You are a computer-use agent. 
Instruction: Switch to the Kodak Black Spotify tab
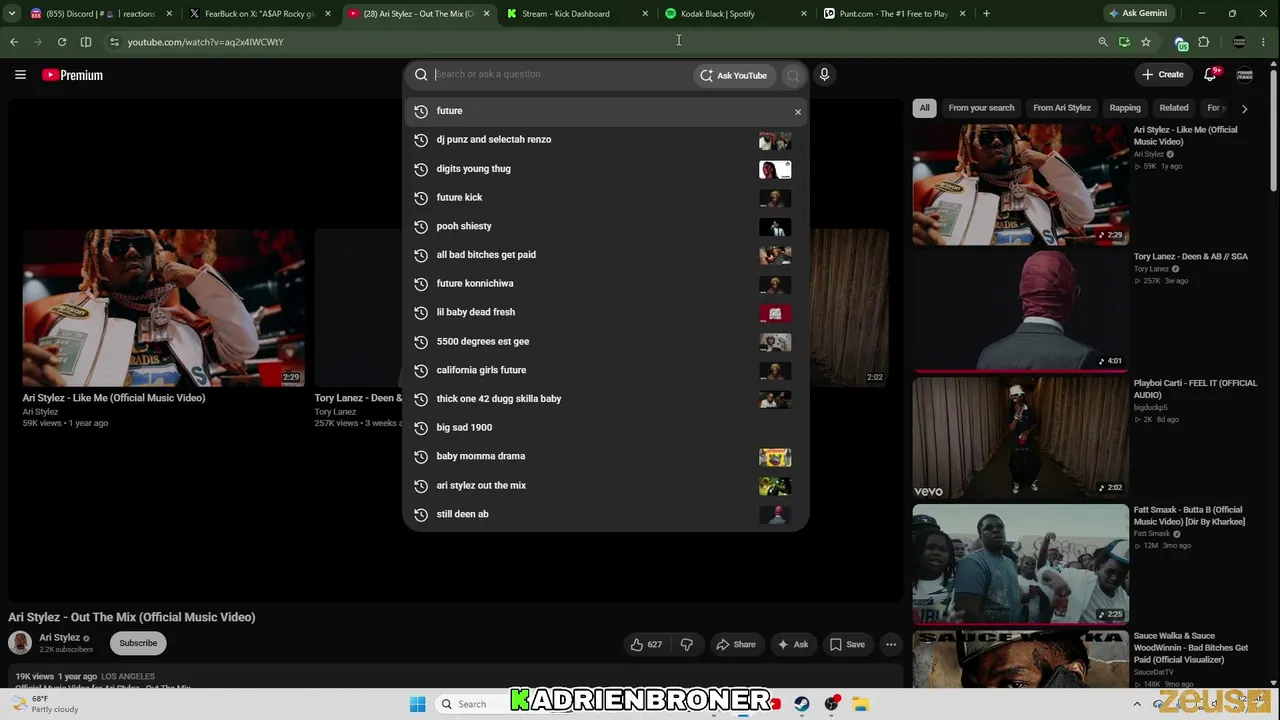click(x=736, y=14)
